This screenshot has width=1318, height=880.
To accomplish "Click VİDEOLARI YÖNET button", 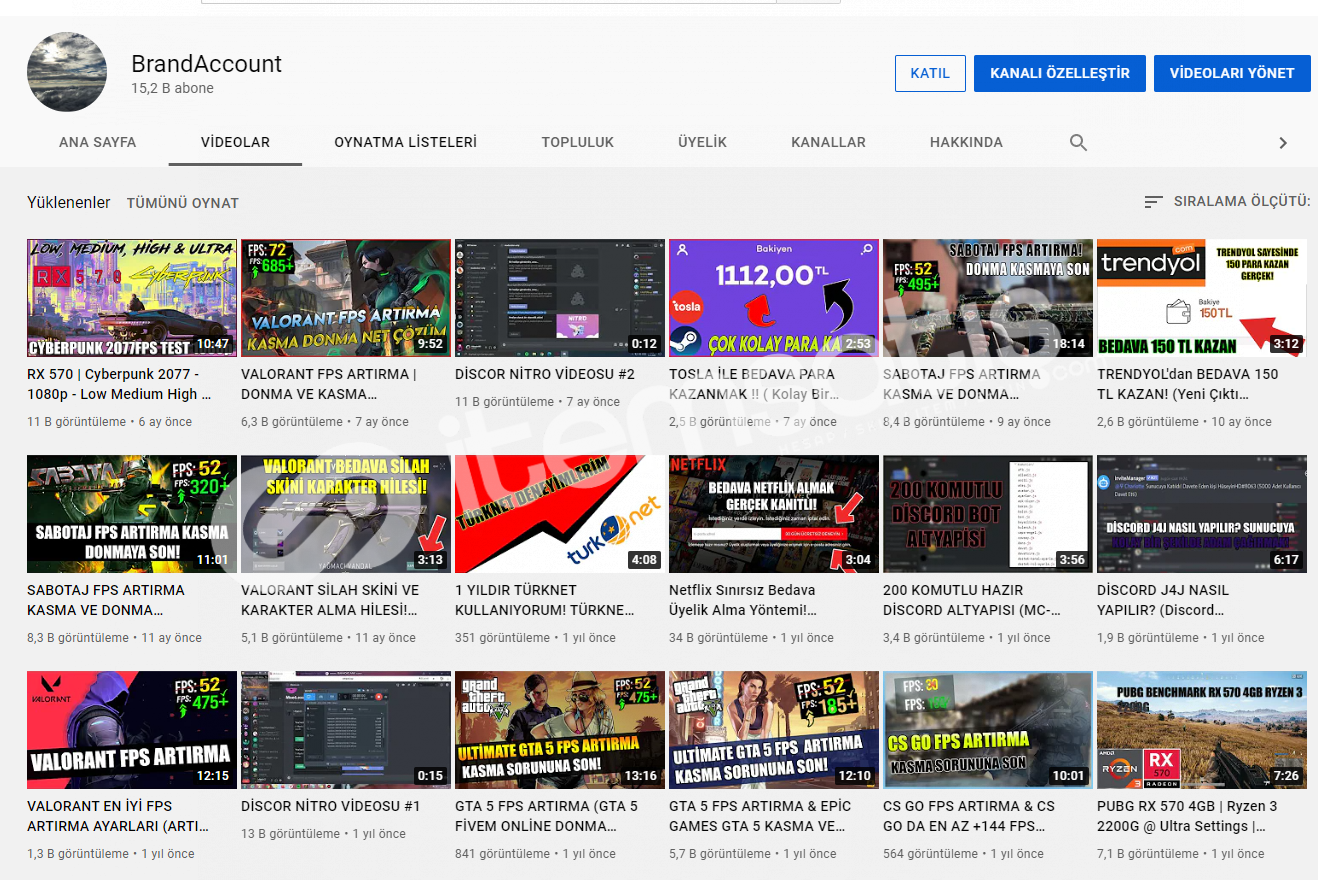I will click(1232, 73).
